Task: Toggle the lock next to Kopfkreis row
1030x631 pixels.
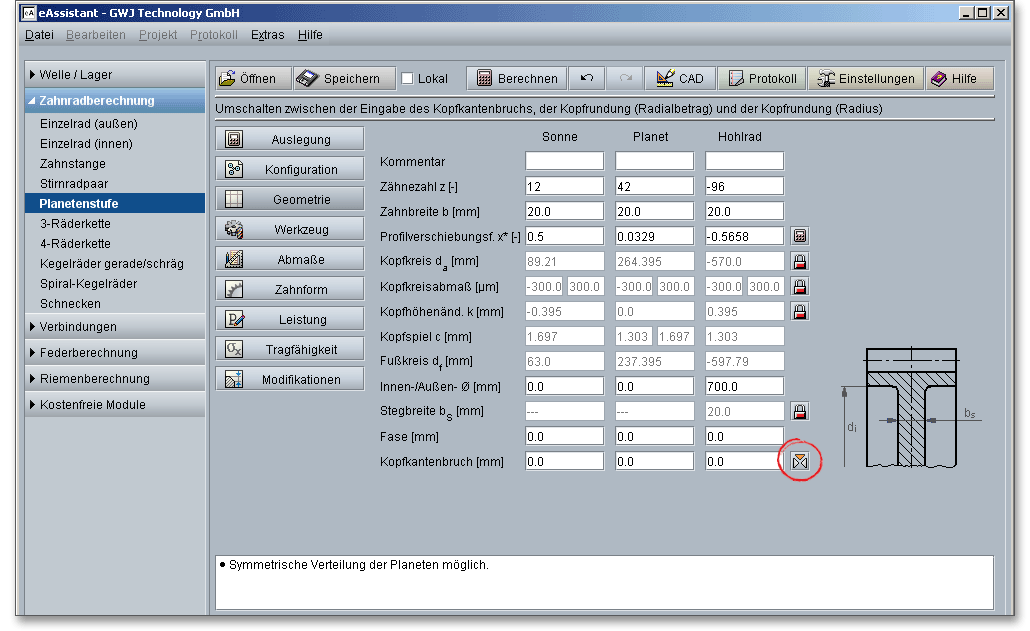Action: [800, 261]
